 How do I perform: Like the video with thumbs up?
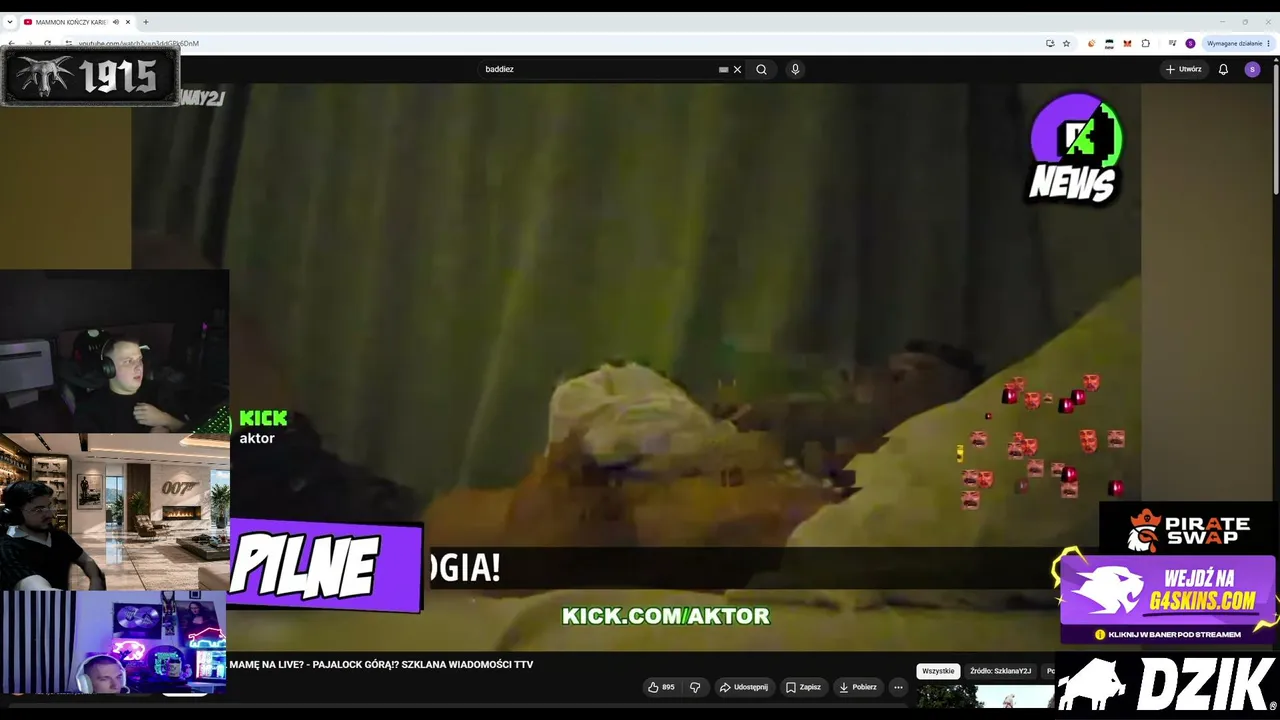point(662,687)
